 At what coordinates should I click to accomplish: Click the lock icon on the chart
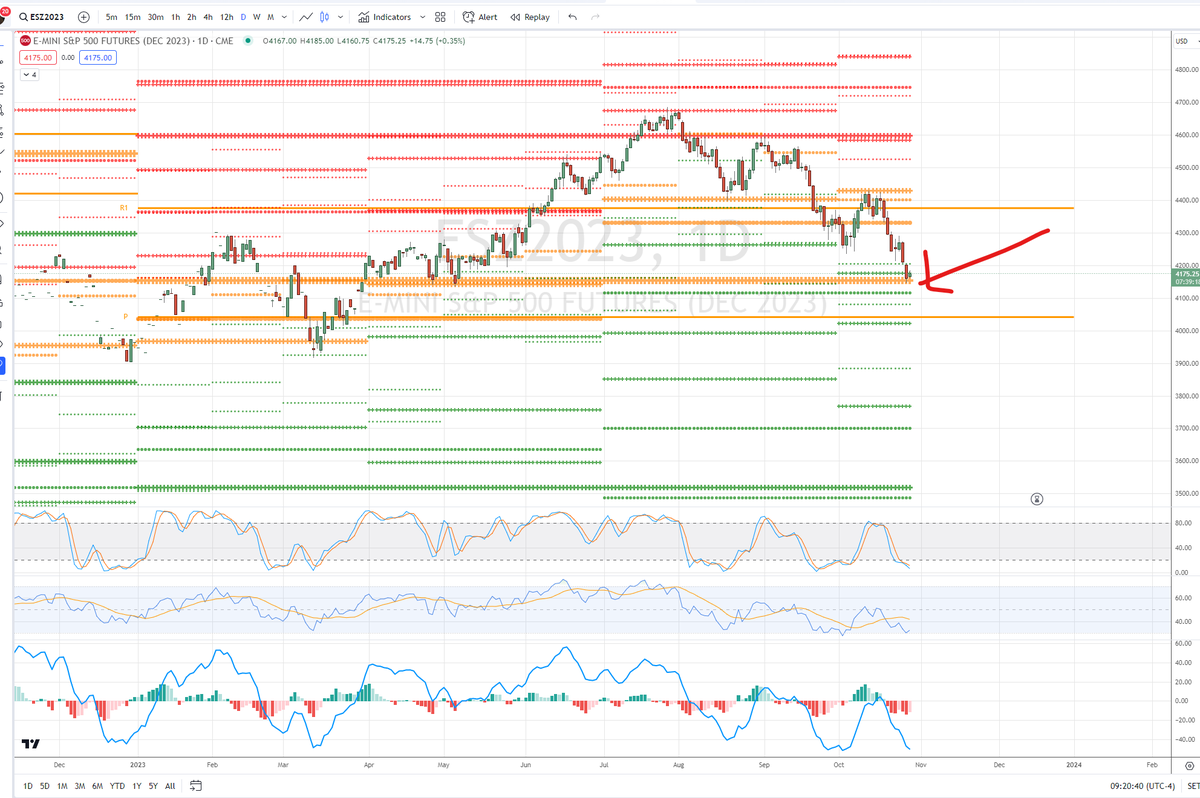pyautogui.click(x=1037, y=497)
